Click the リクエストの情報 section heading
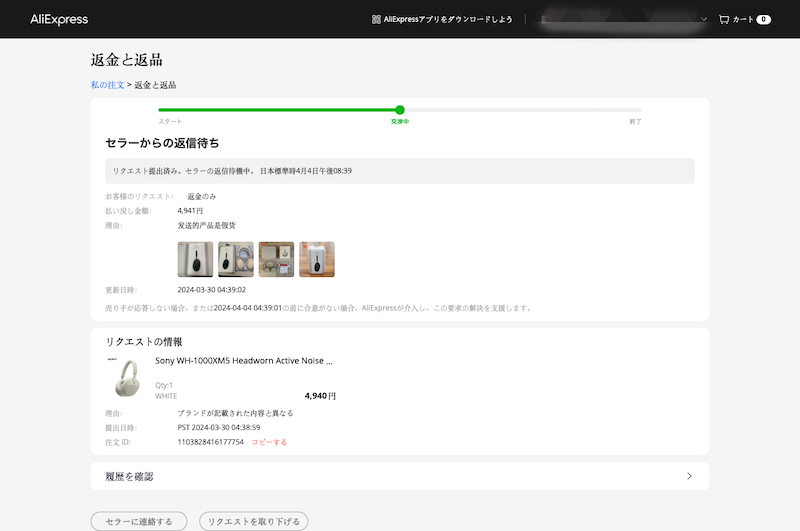800x531 pixels. point(144,342)
